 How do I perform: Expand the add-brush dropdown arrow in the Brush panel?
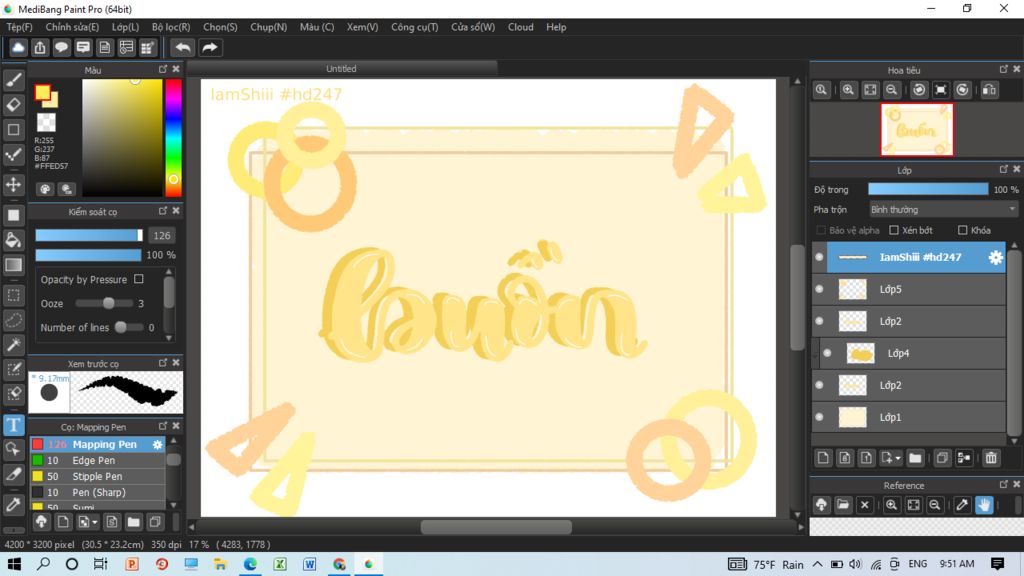[95, 522]
